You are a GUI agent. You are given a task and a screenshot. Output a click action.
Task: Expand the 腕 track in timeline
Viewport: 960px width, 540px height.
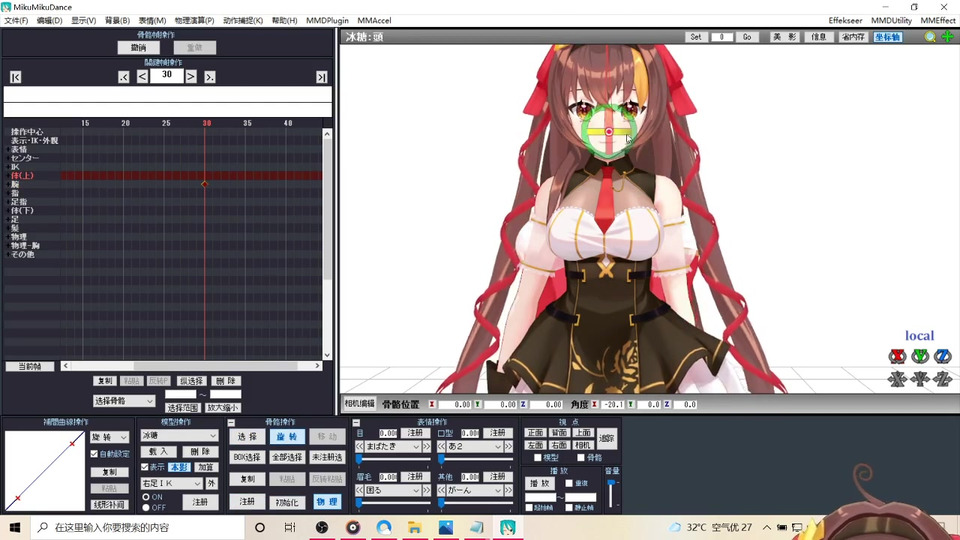click(x=8, y=184)
